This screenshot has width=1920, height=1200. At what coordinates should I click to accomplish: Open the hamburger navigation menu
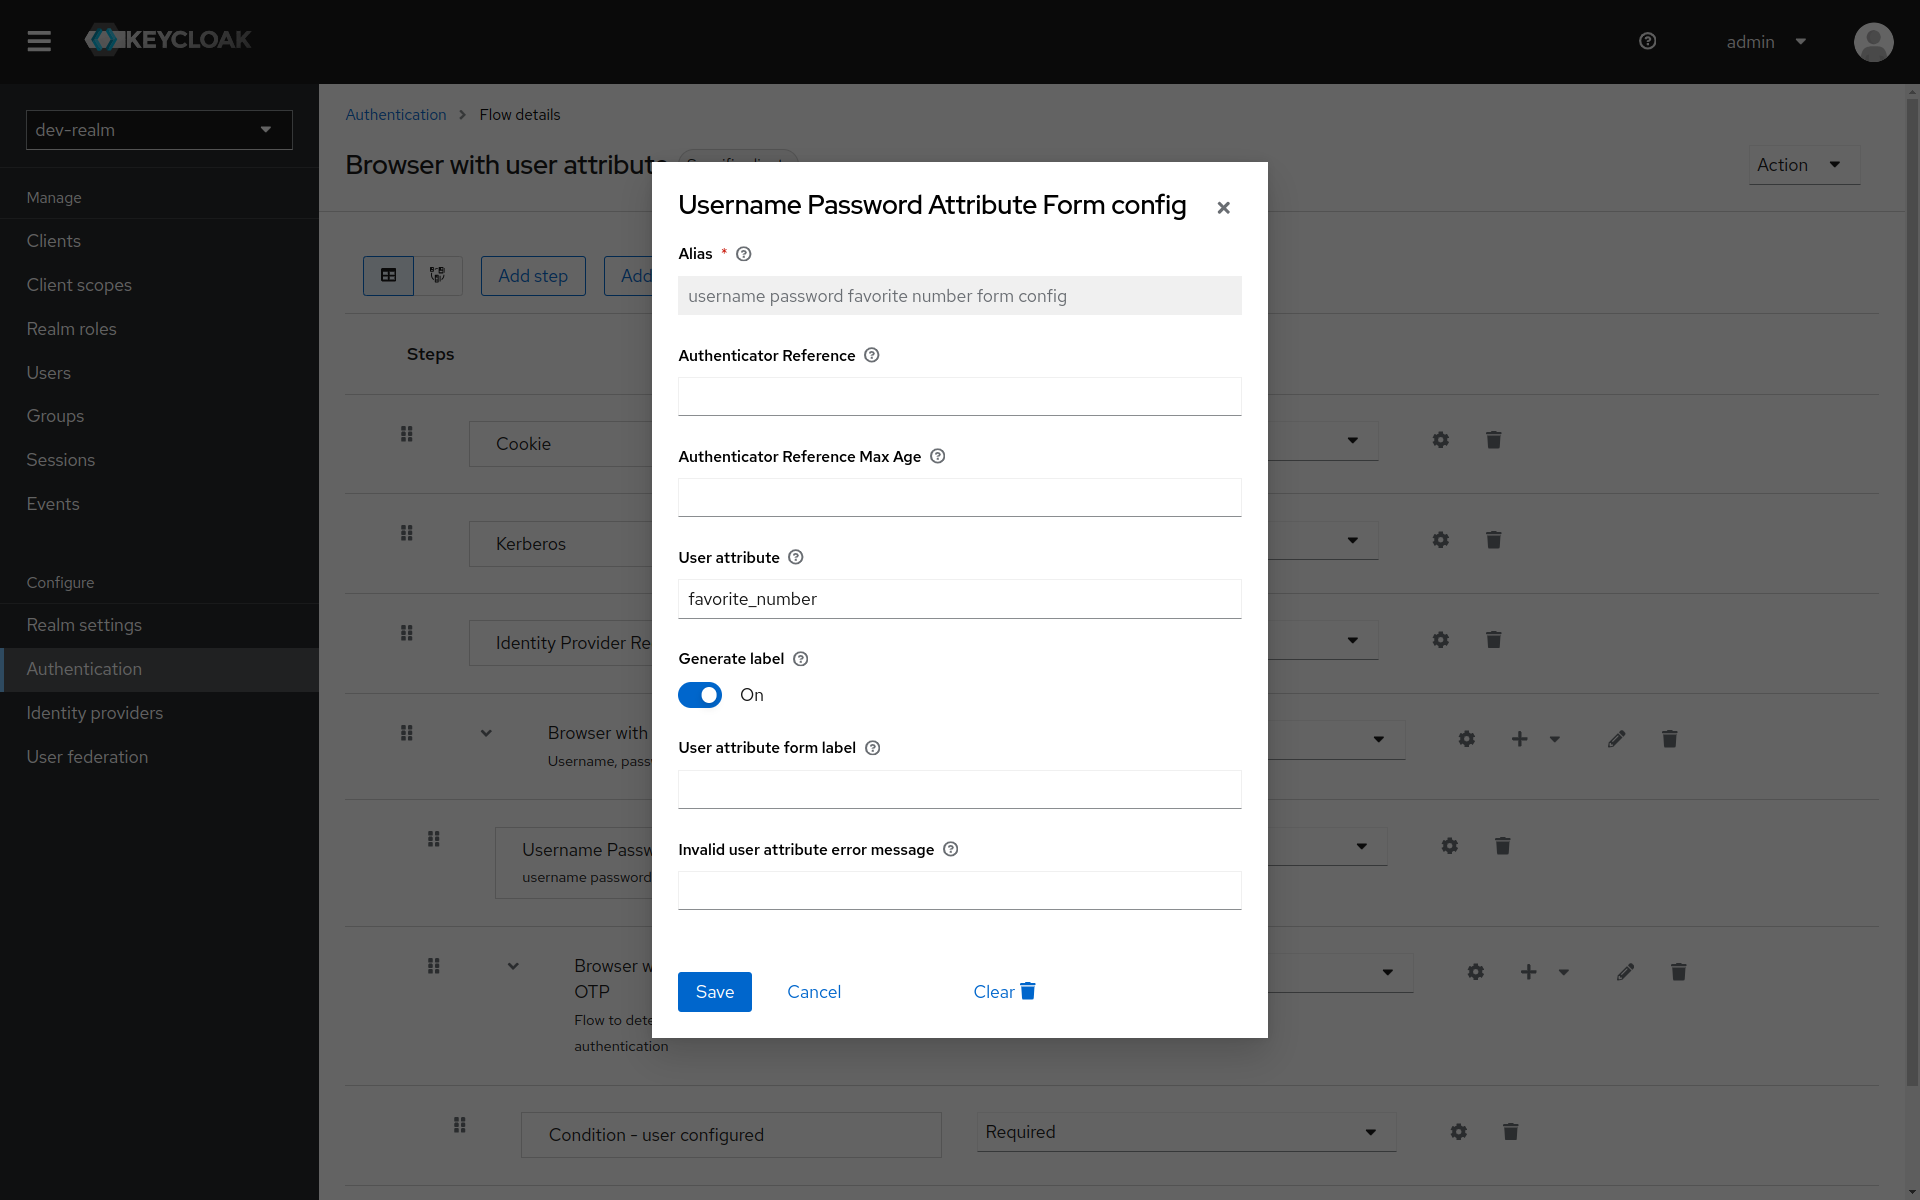coord(39,41)
